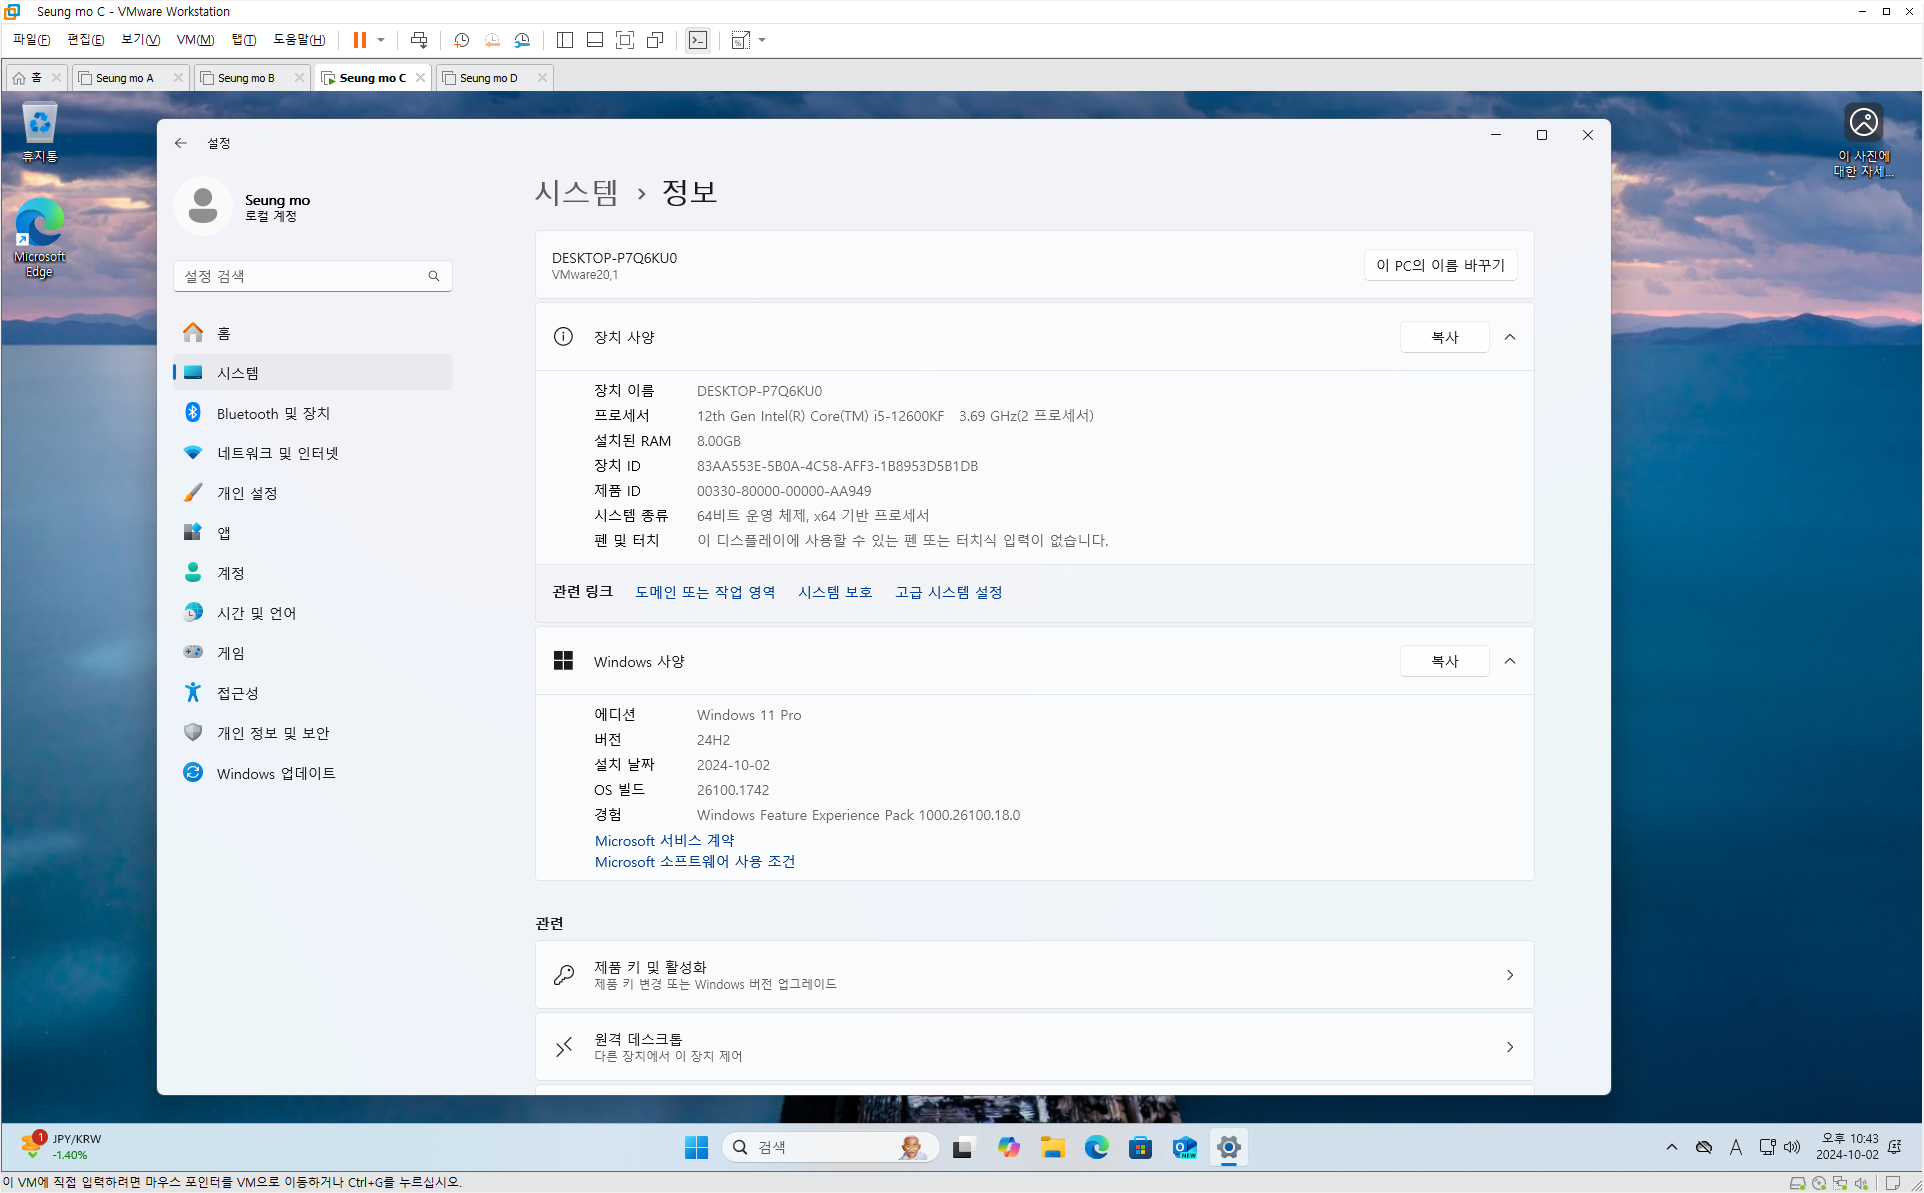Open the snapshot manager wrench icon

tap(522, 40)
